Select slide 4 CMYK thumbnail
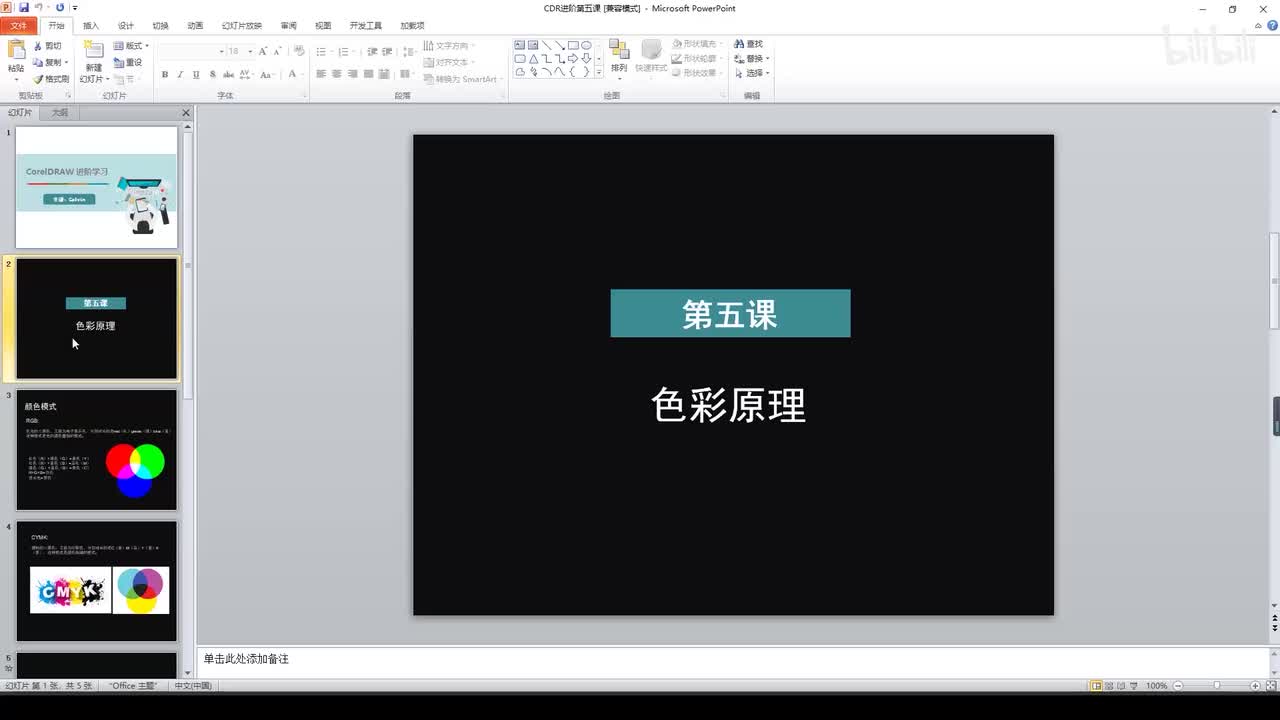The height and width of the screenshot is (720, 1280). [x=96, y=581]
